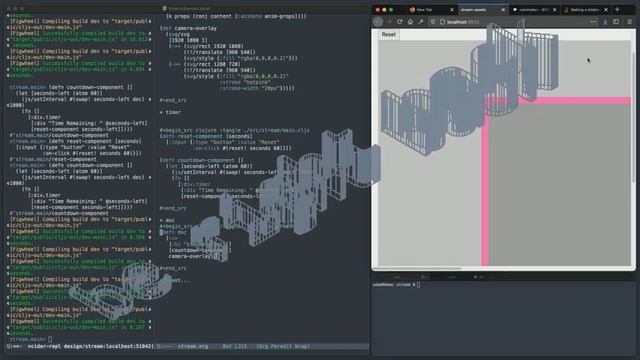Open the sidebar panel icon in browser
The height and width of the screenshot is (360, 640).
[x=616, y=22]
